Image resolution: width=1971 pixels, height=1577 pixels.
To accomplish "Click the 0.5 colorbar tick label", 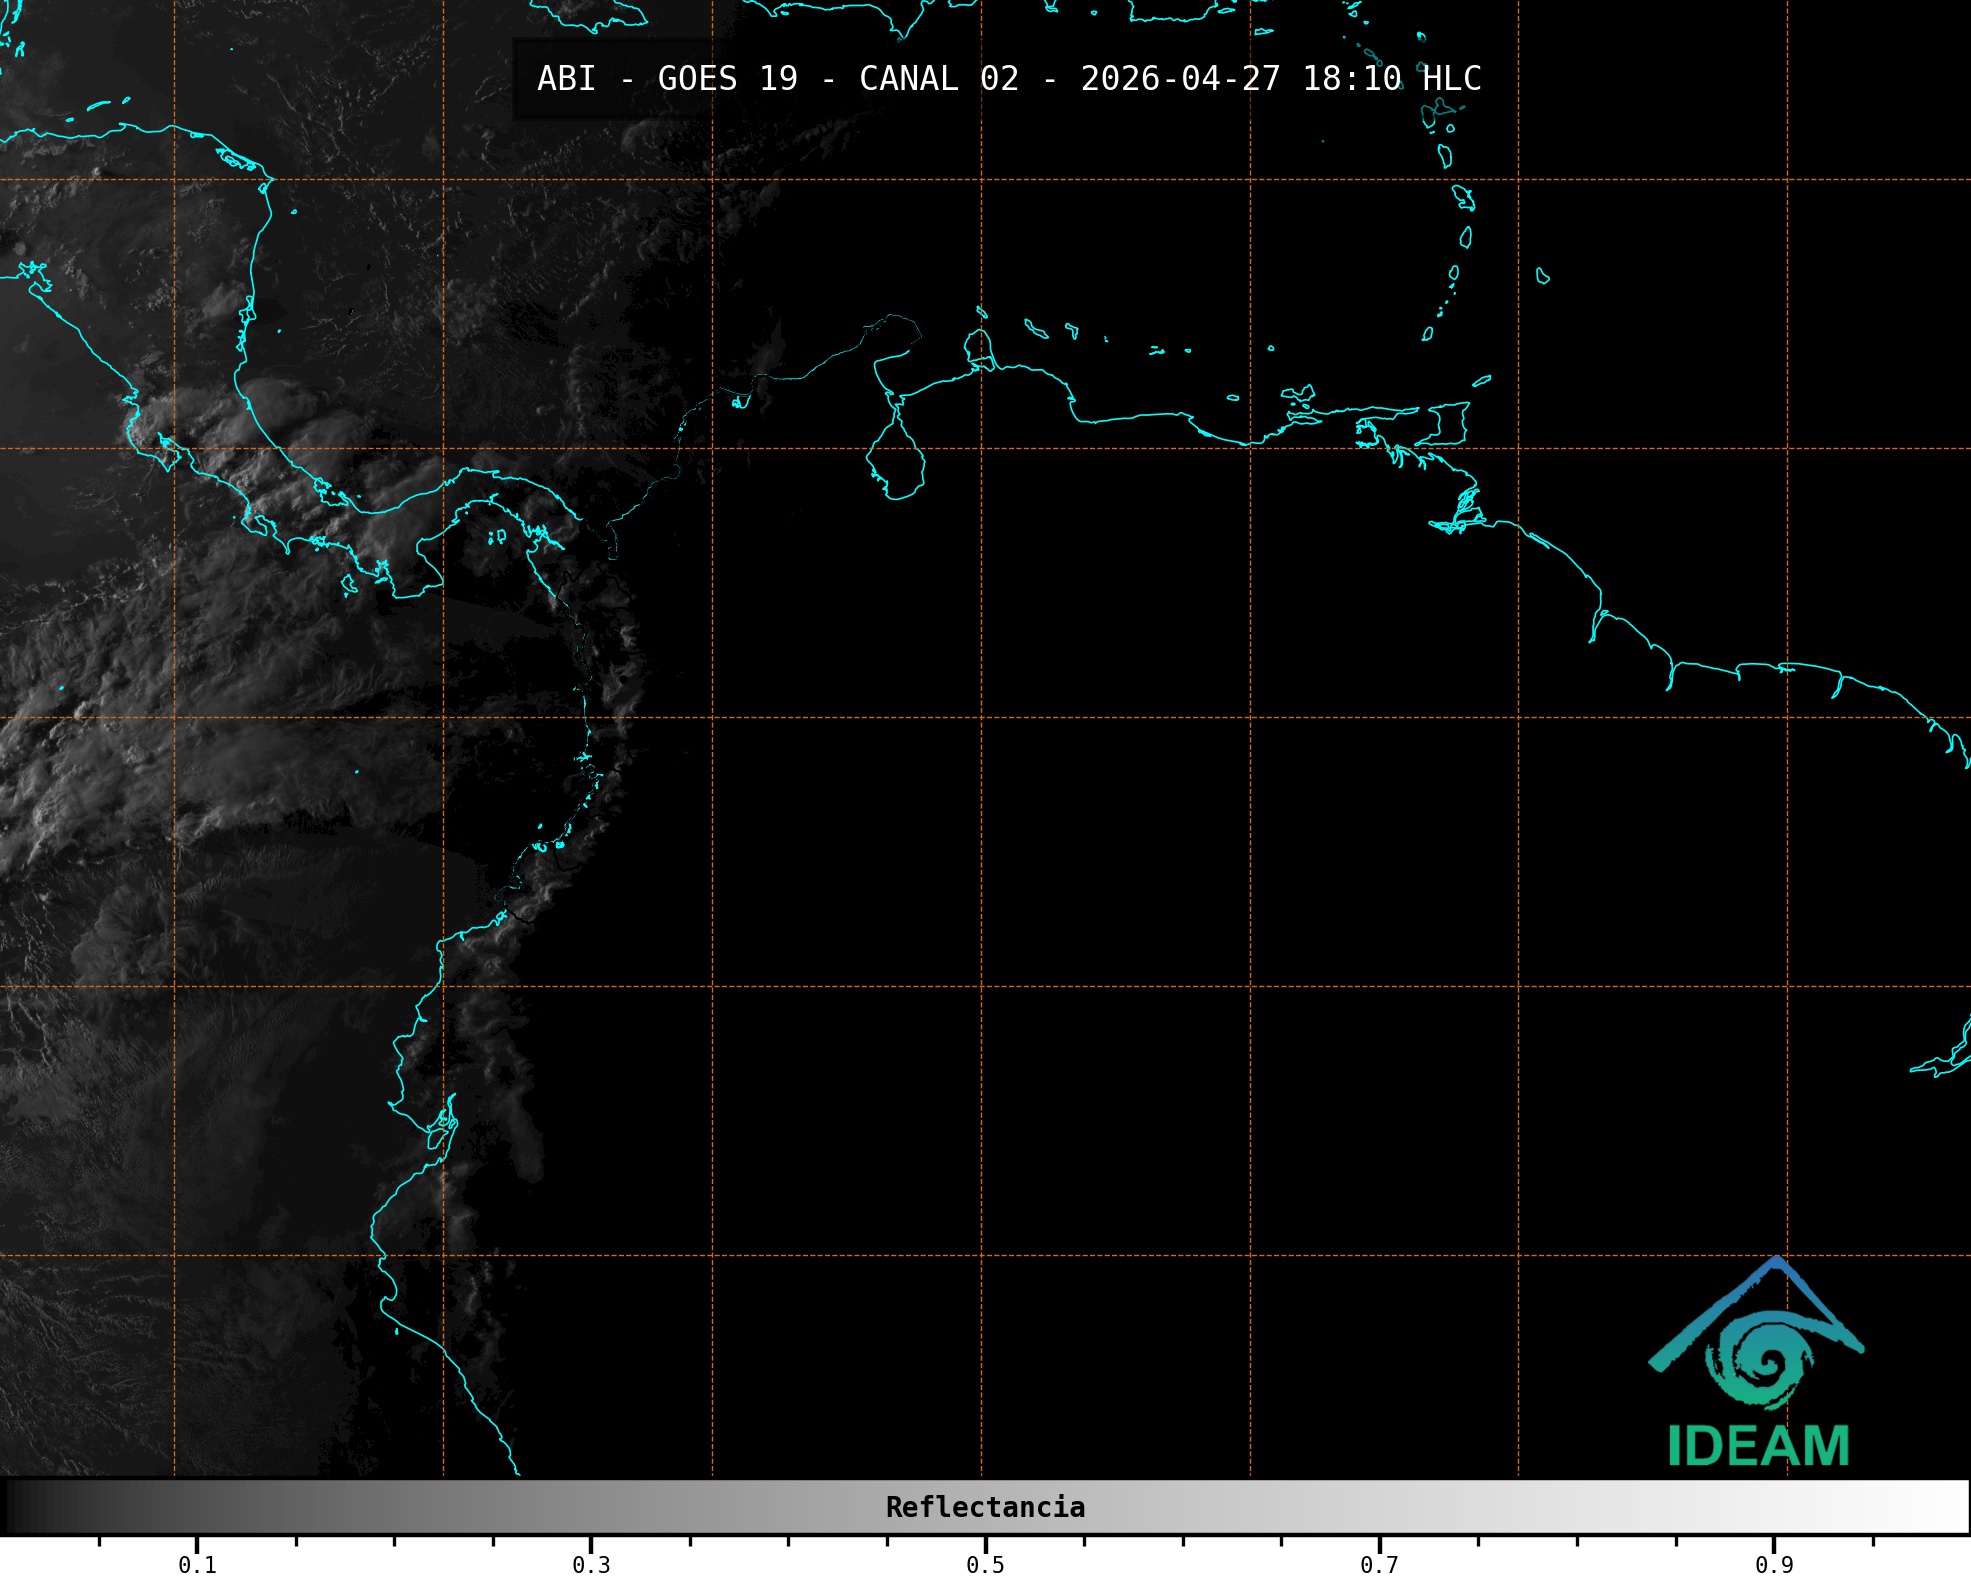I will [985, 1565].
